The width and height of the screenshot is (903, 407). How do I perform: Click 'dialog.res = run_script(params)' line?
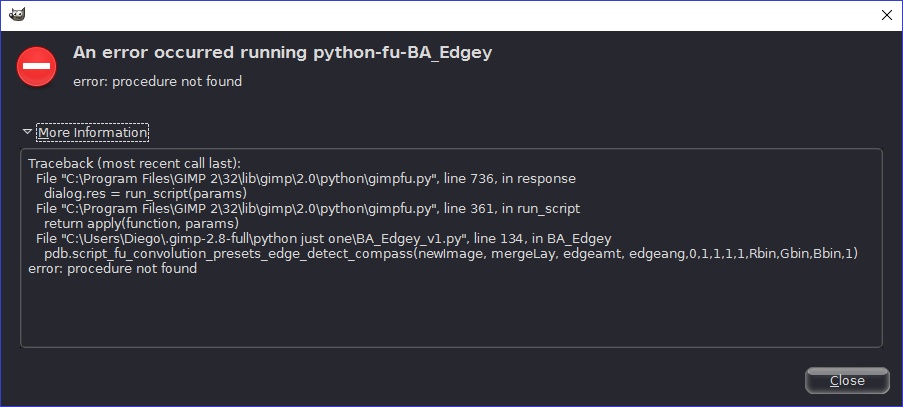[145, 193]
